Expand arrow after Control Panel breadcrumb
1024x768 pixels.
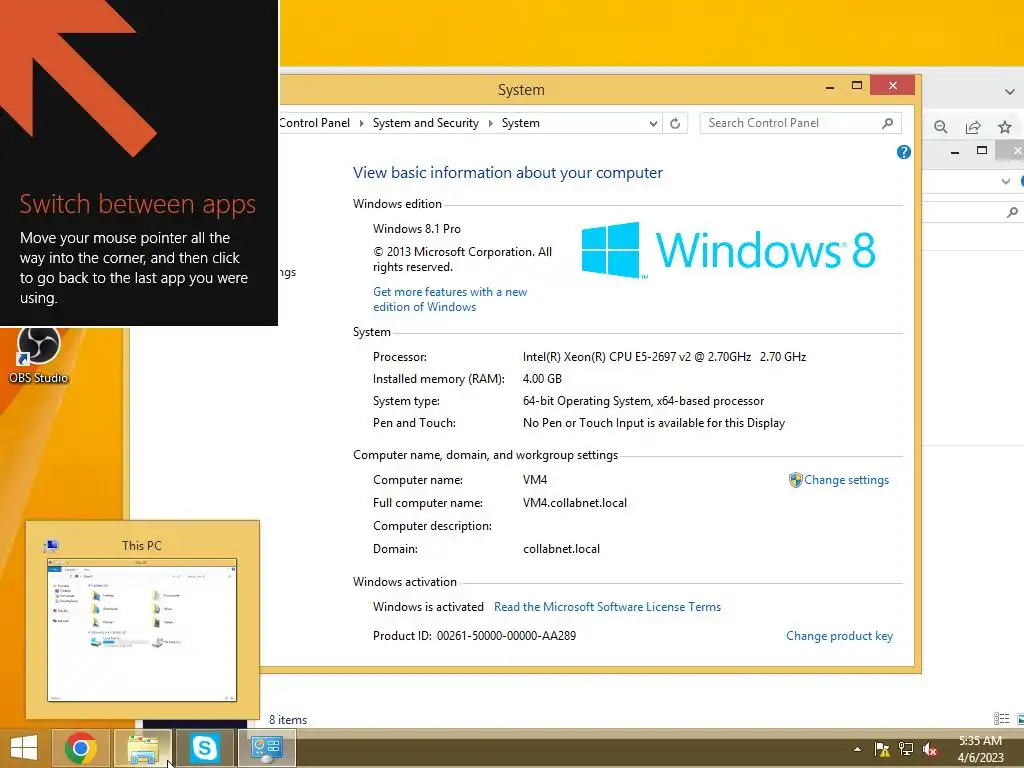tap(361, 123)
